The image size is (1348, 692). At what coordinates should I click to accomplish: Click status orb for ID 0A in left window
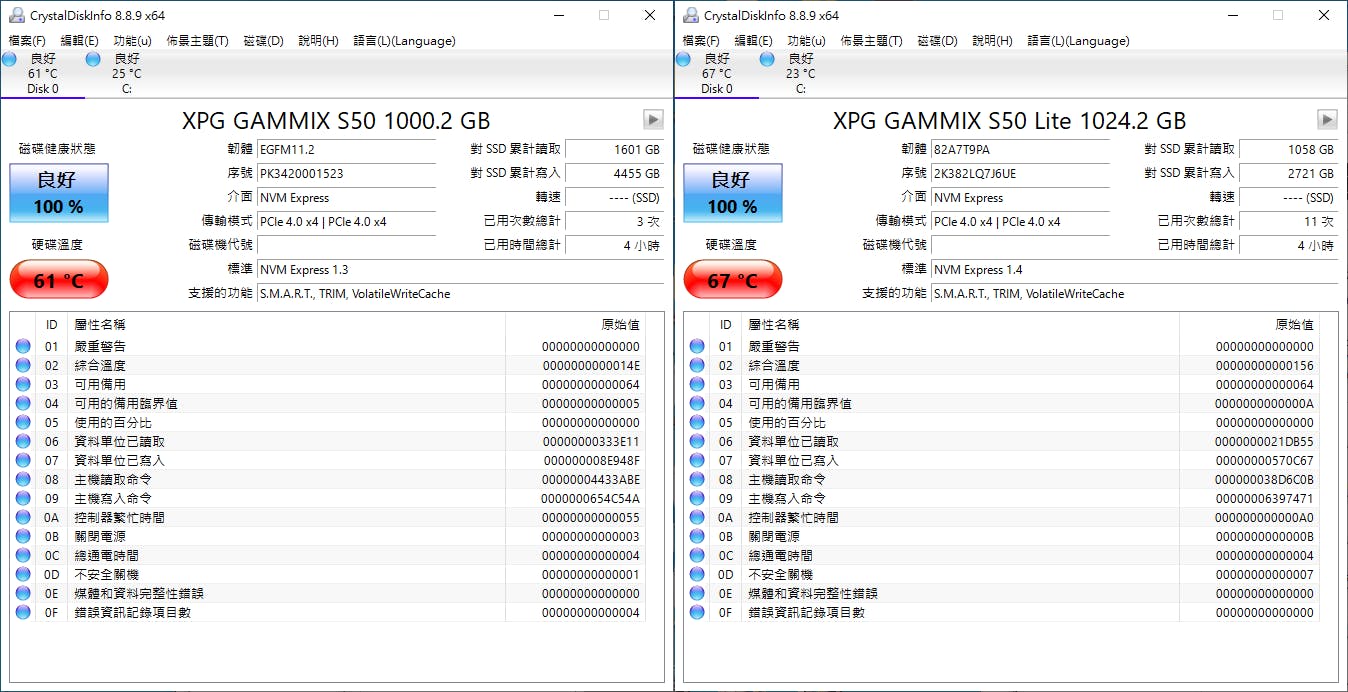[23, 517]
